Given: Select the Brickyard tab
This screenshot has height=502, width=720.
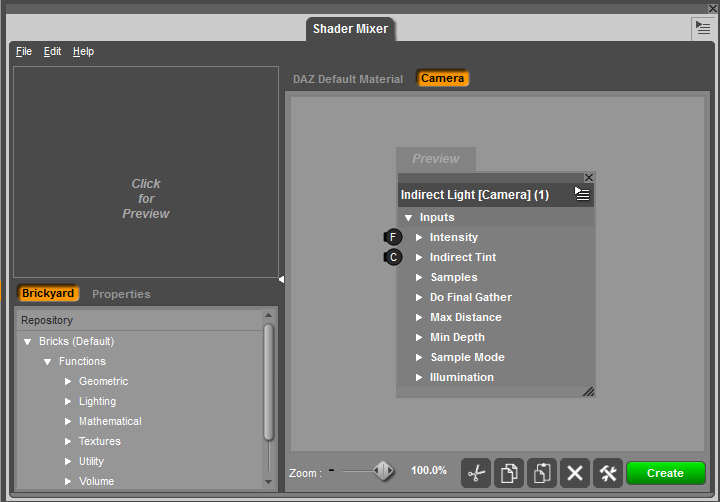Looking at the screenshot, I should [48, 293].
